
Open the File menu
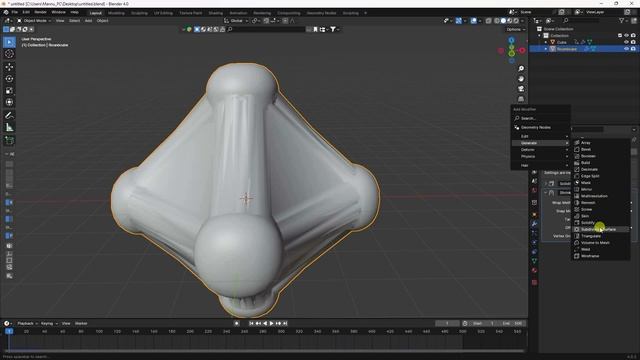click(15, 12)
